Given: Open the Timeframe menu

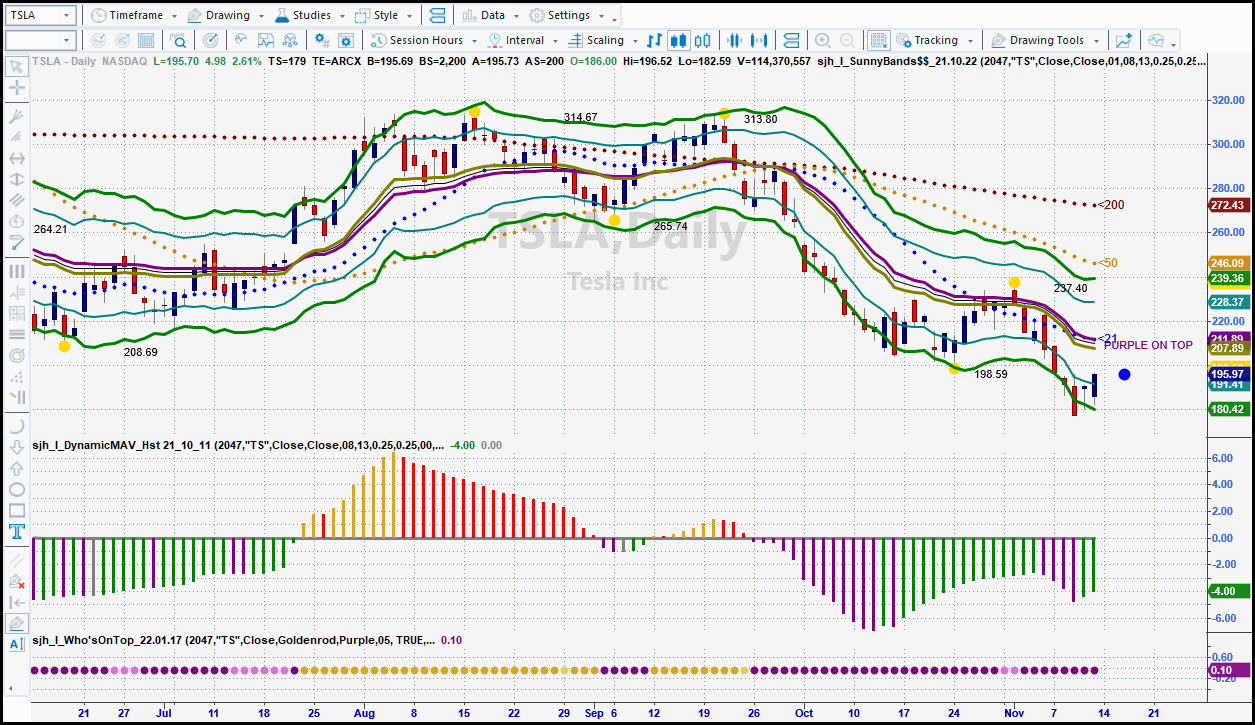Looking at the screenshot, I should tap(133, 16).
